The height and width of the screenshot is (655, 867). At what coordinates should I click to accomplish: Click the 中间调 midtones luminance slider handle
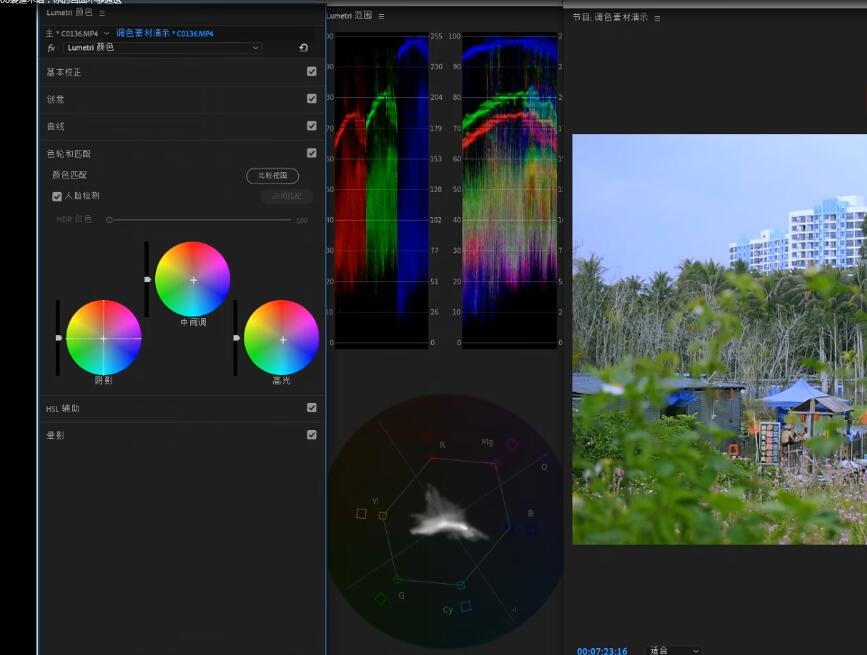[148, 280]
